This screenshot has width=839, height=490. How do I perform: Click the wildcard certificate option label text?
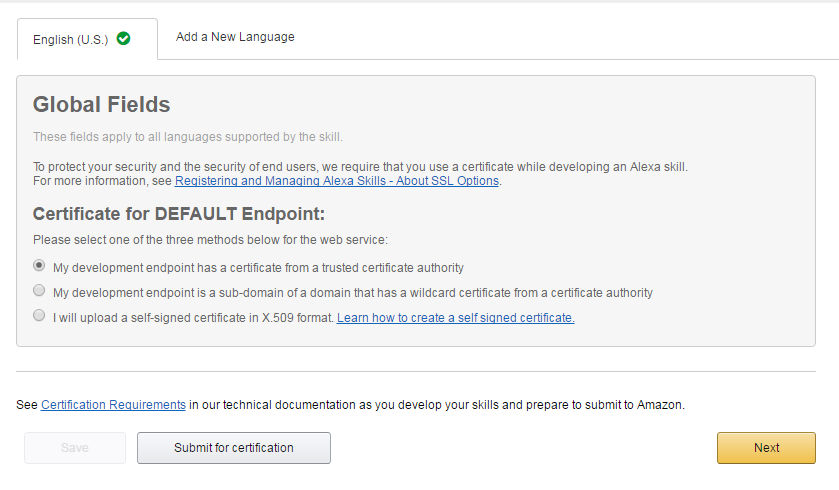[x=353, y=293]
